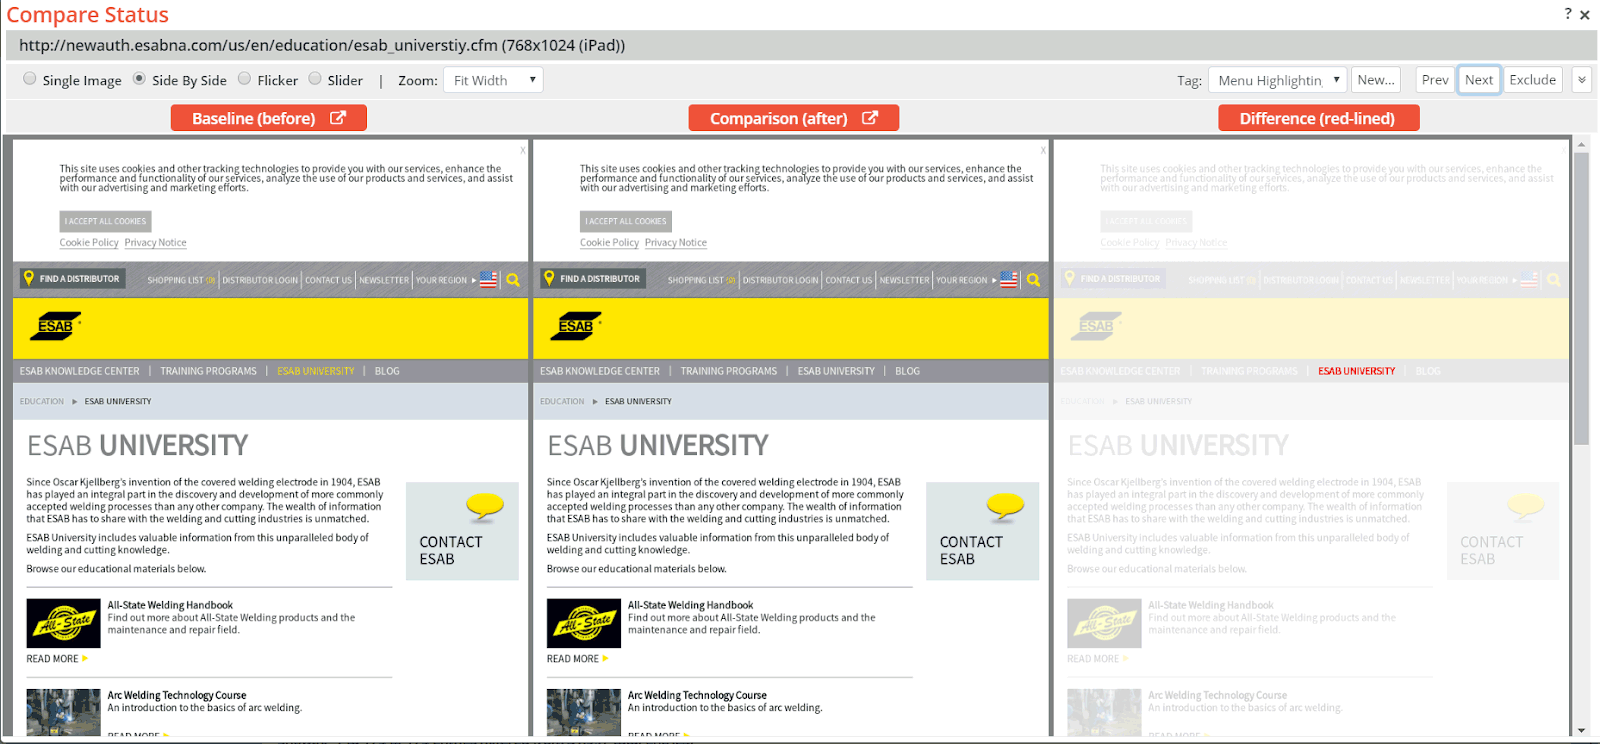Click the Exclude button
Viewport: 1600px width, 744px height.
pyautogui.click(x=1533, y=80)
